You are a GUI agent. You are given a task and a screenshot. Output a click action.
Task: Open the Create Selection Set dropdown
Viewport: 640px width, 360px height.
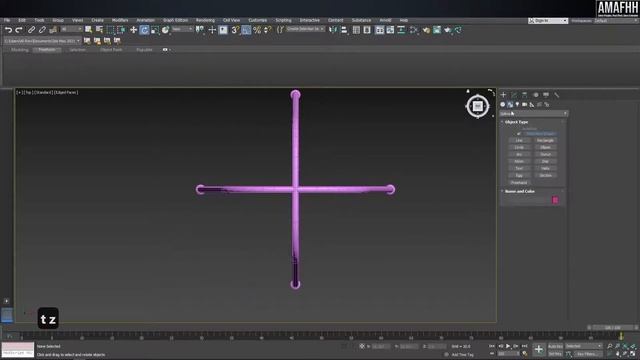click(x=305, y=29)
